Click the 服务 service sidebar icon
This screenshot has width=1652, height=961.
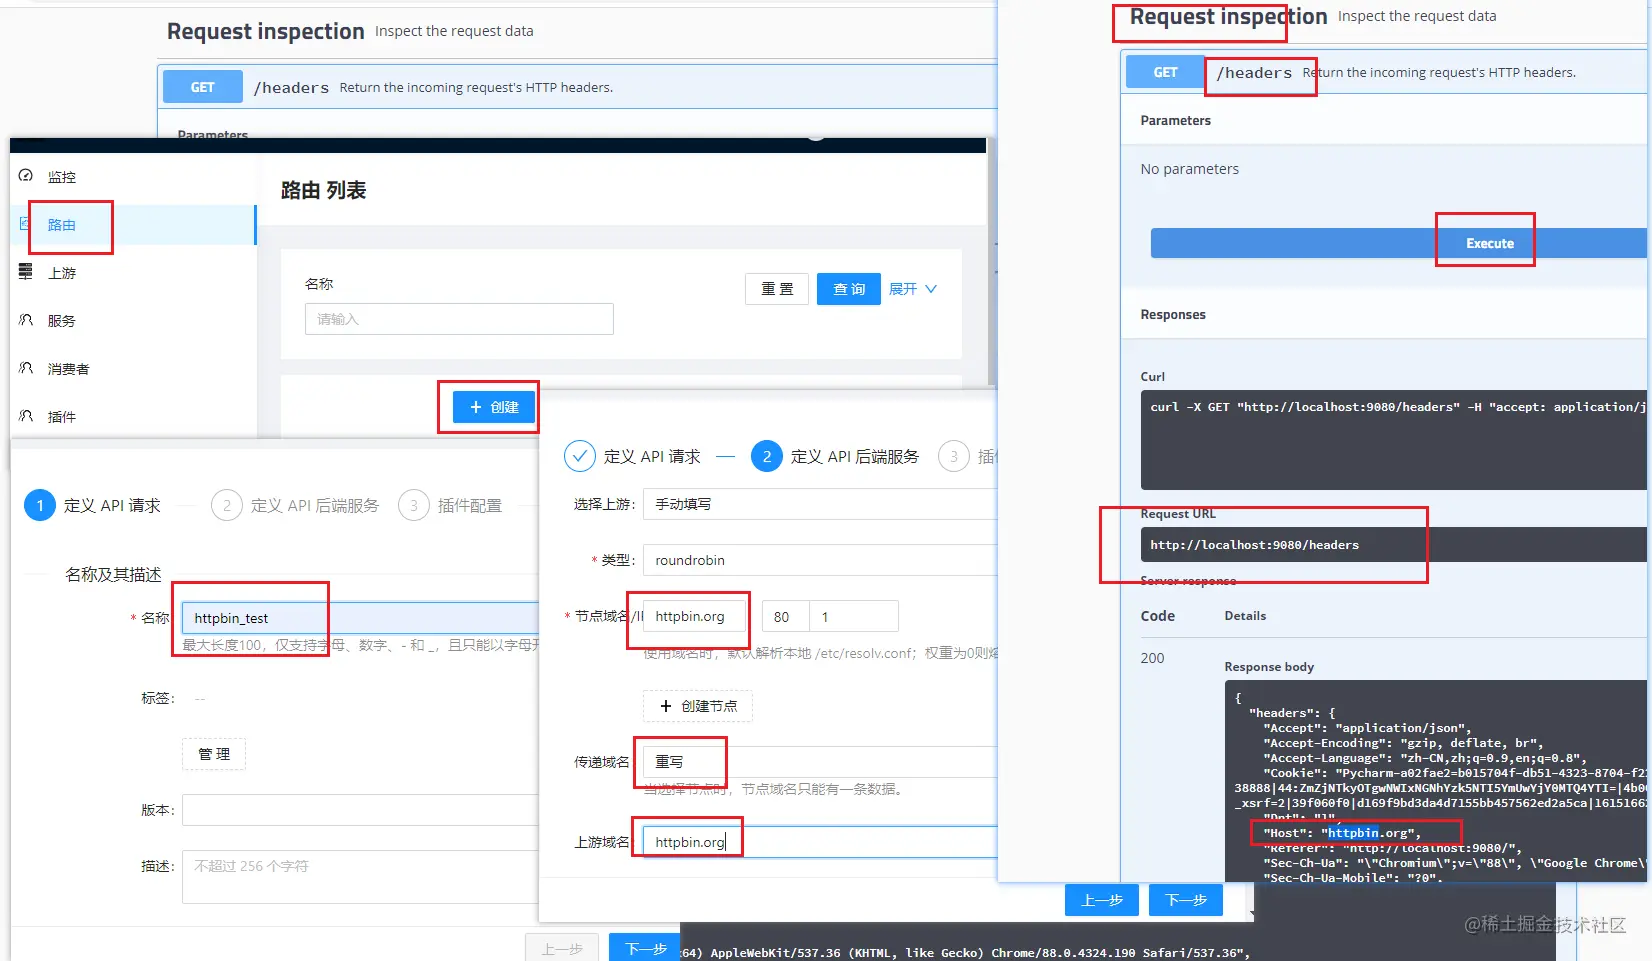(x=26, y=320)
